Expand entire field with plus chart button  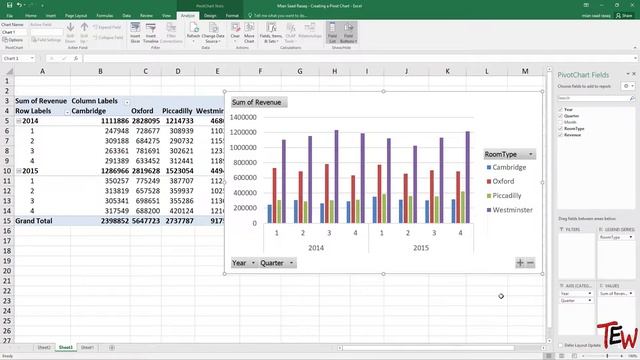pos(520,263)
